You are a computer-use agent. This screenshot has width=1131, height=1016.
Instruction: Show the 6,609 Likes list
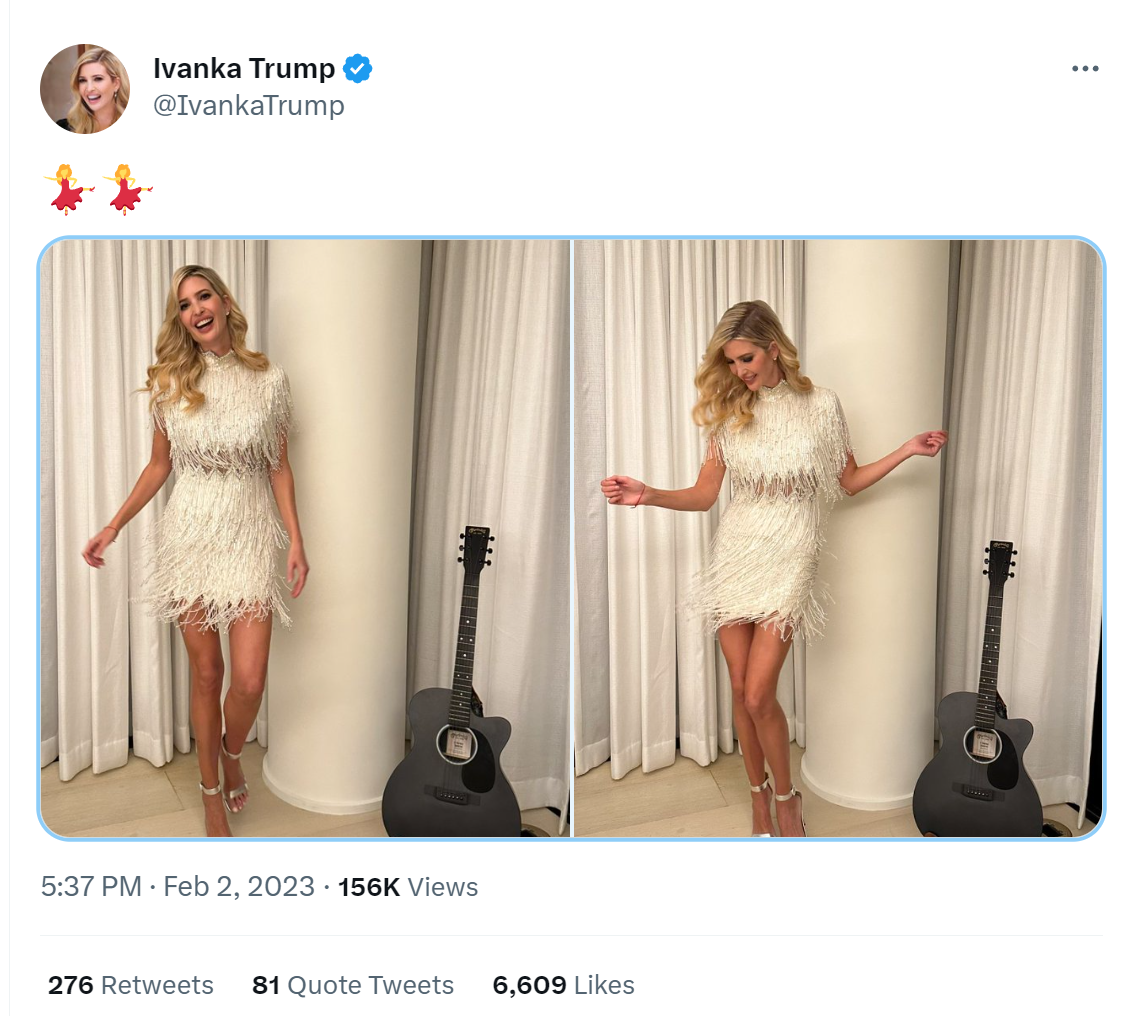click(563, 985)
